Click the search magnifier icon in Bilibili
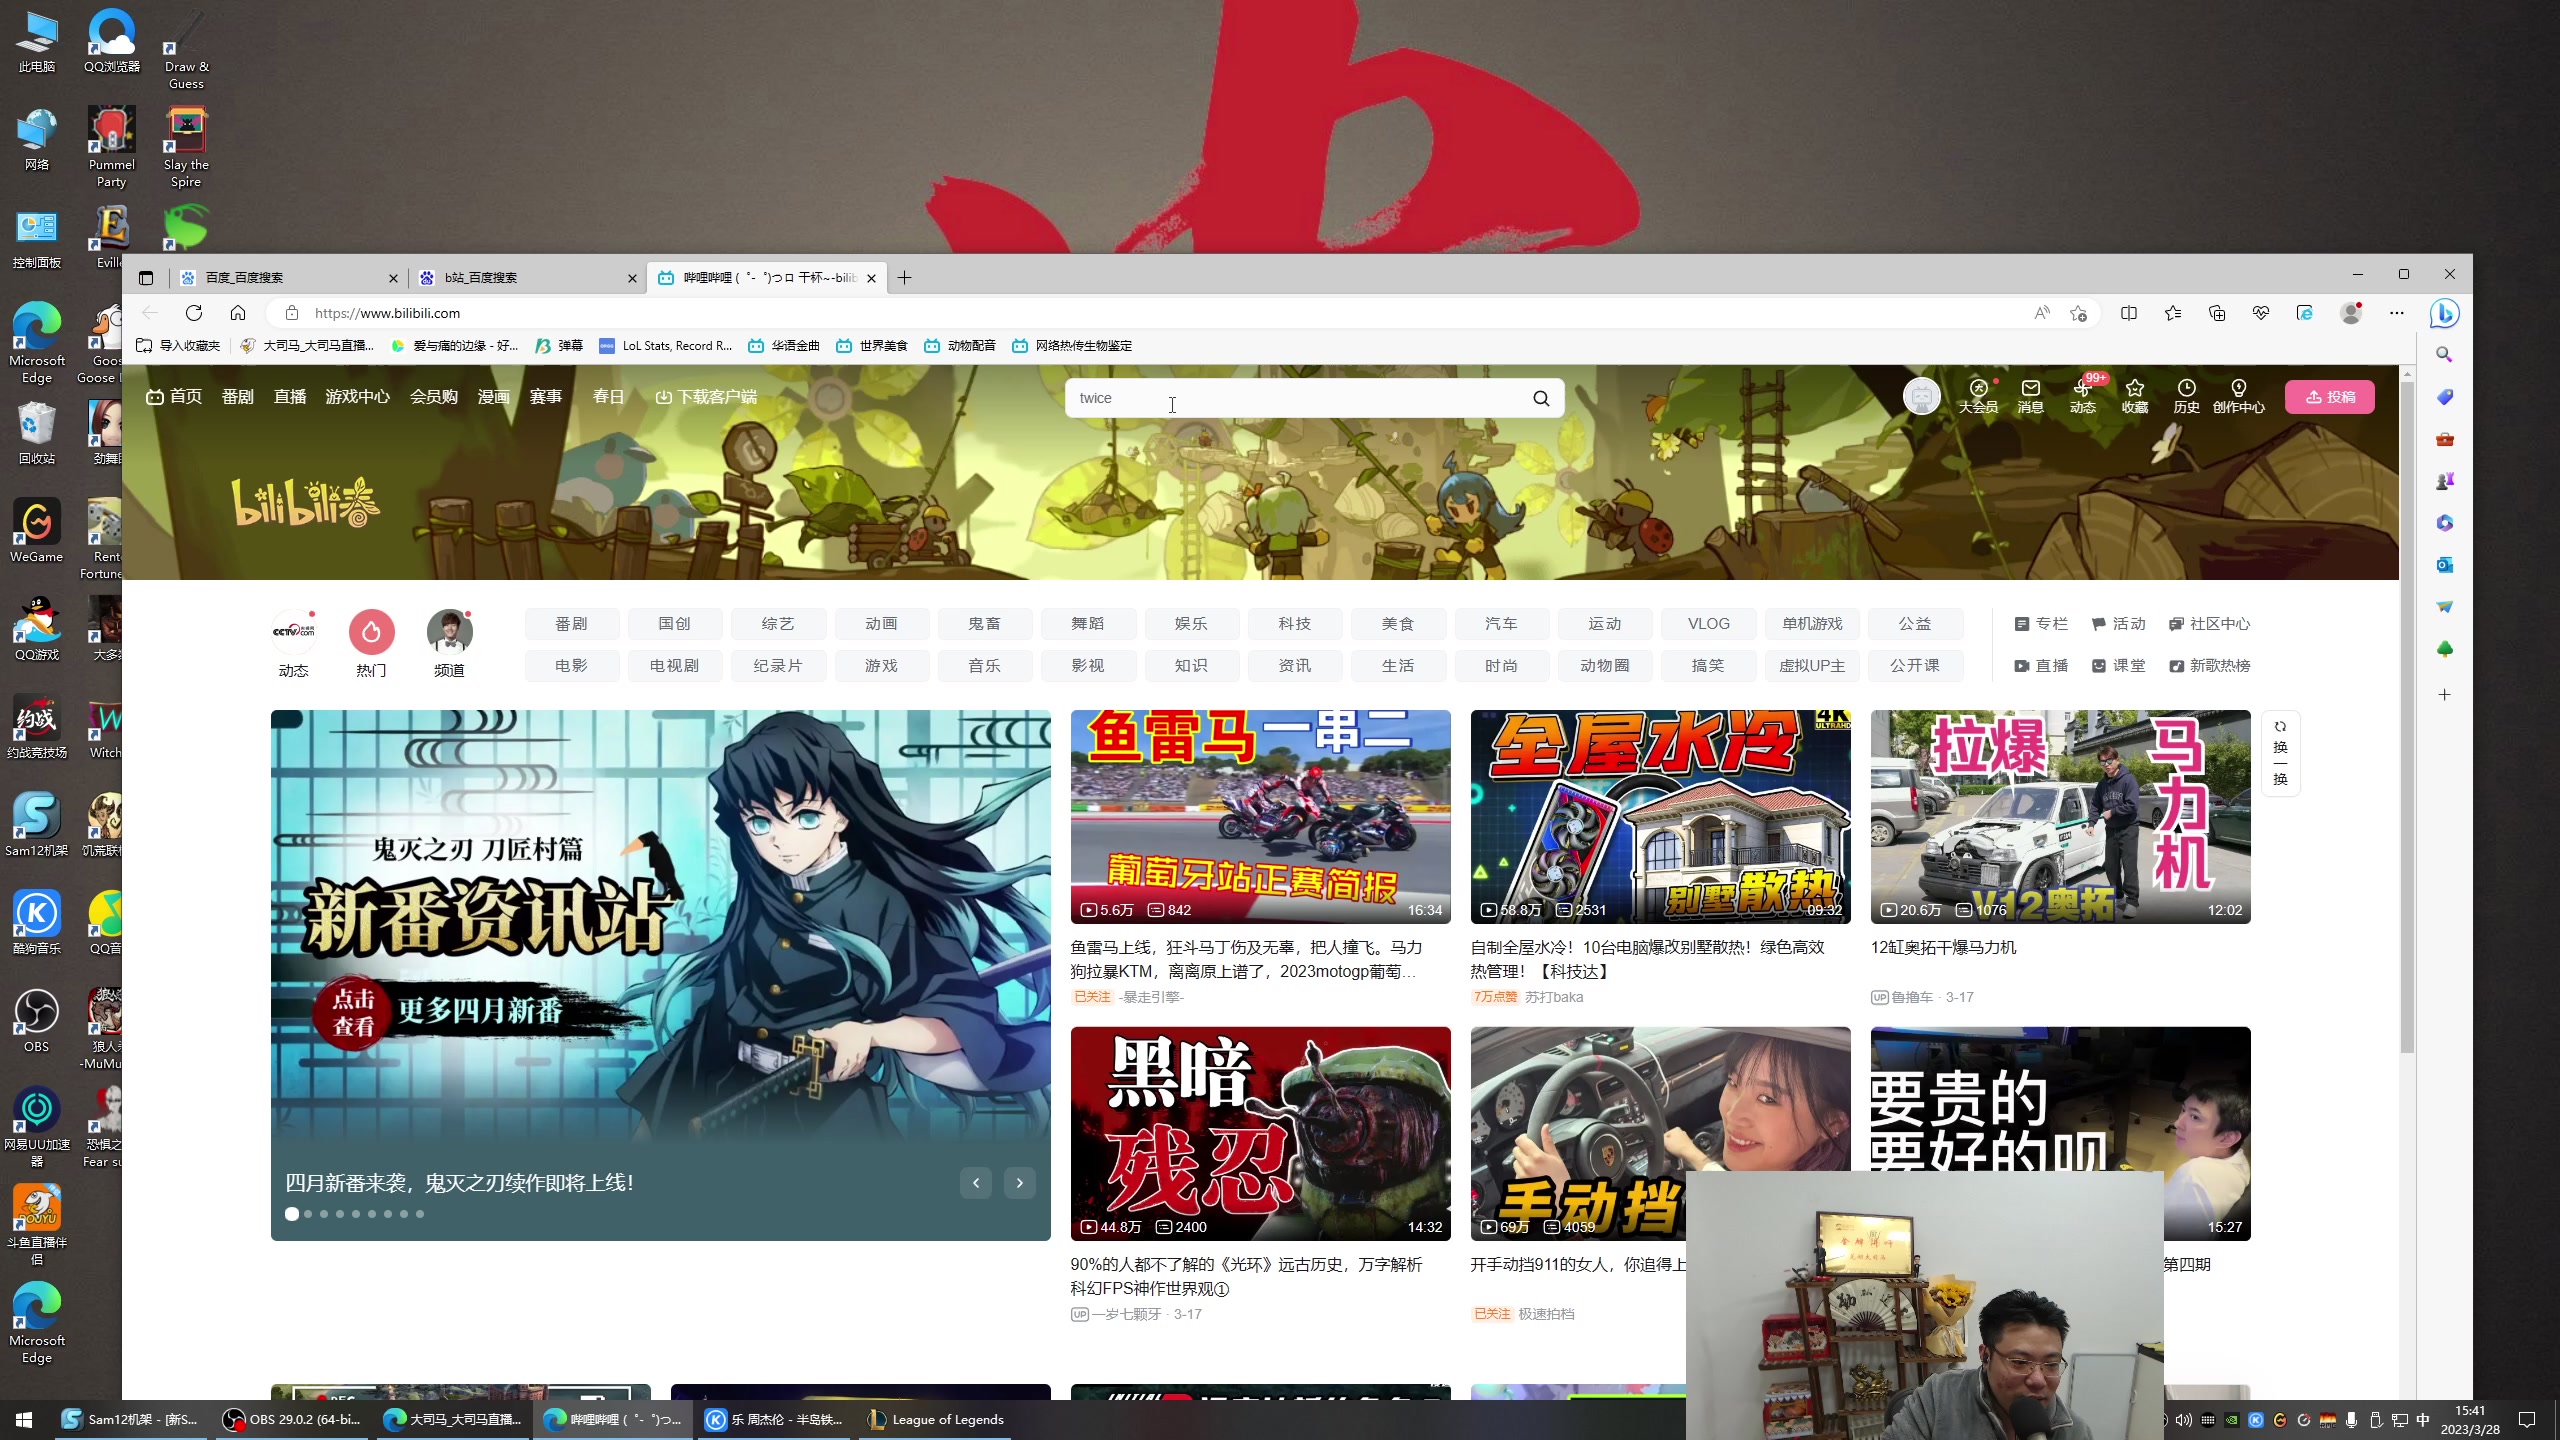Viewport: 2560px width, 1440px height. [x=1541, y=398]
